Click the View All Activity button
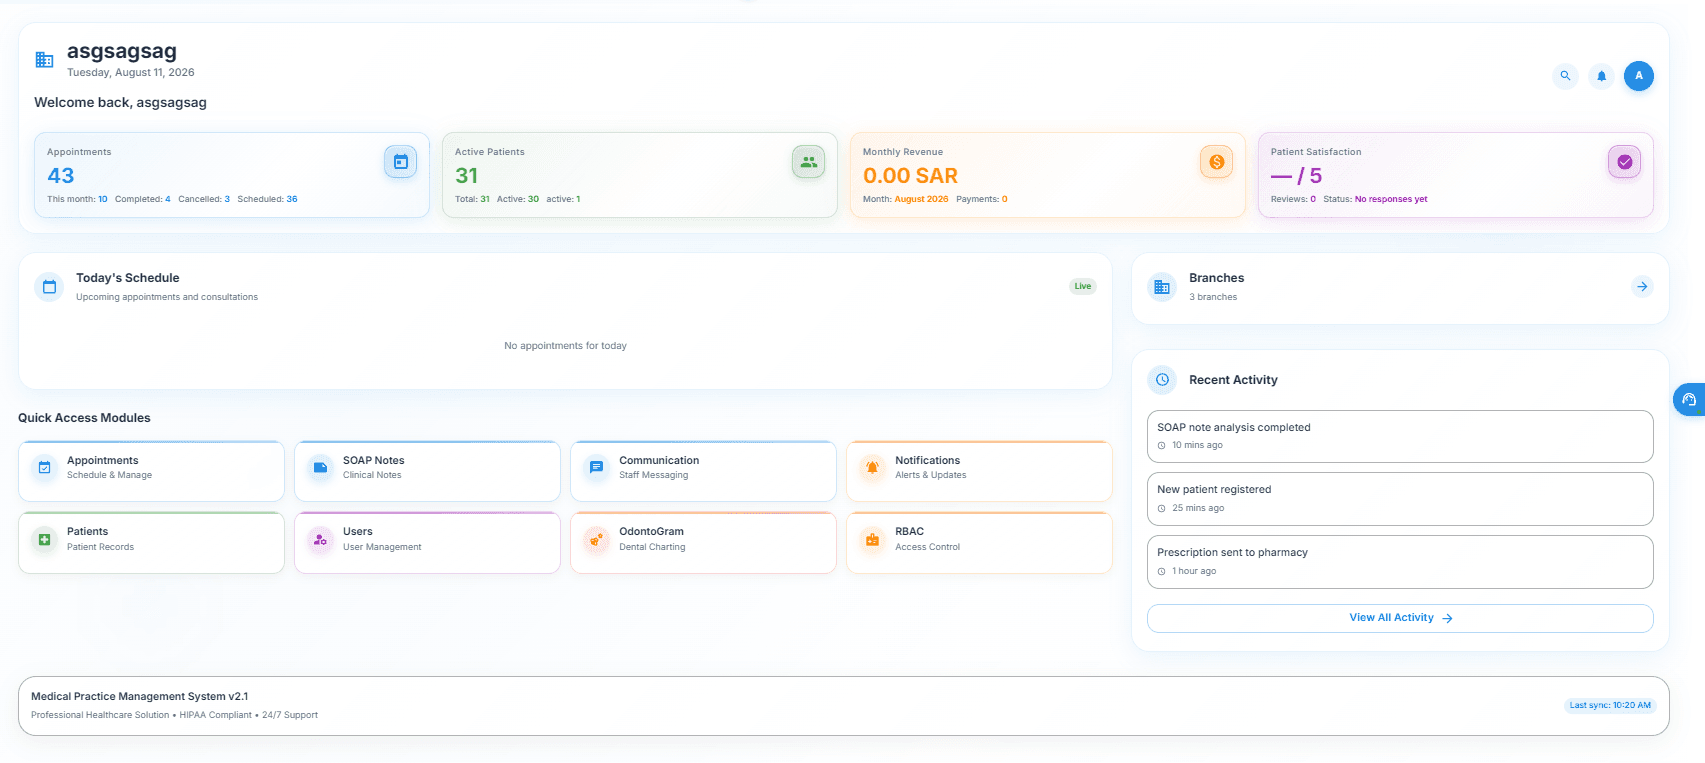Image resolution: width=1705 pixels, height=763 pixels. [x=1400, y=618]
